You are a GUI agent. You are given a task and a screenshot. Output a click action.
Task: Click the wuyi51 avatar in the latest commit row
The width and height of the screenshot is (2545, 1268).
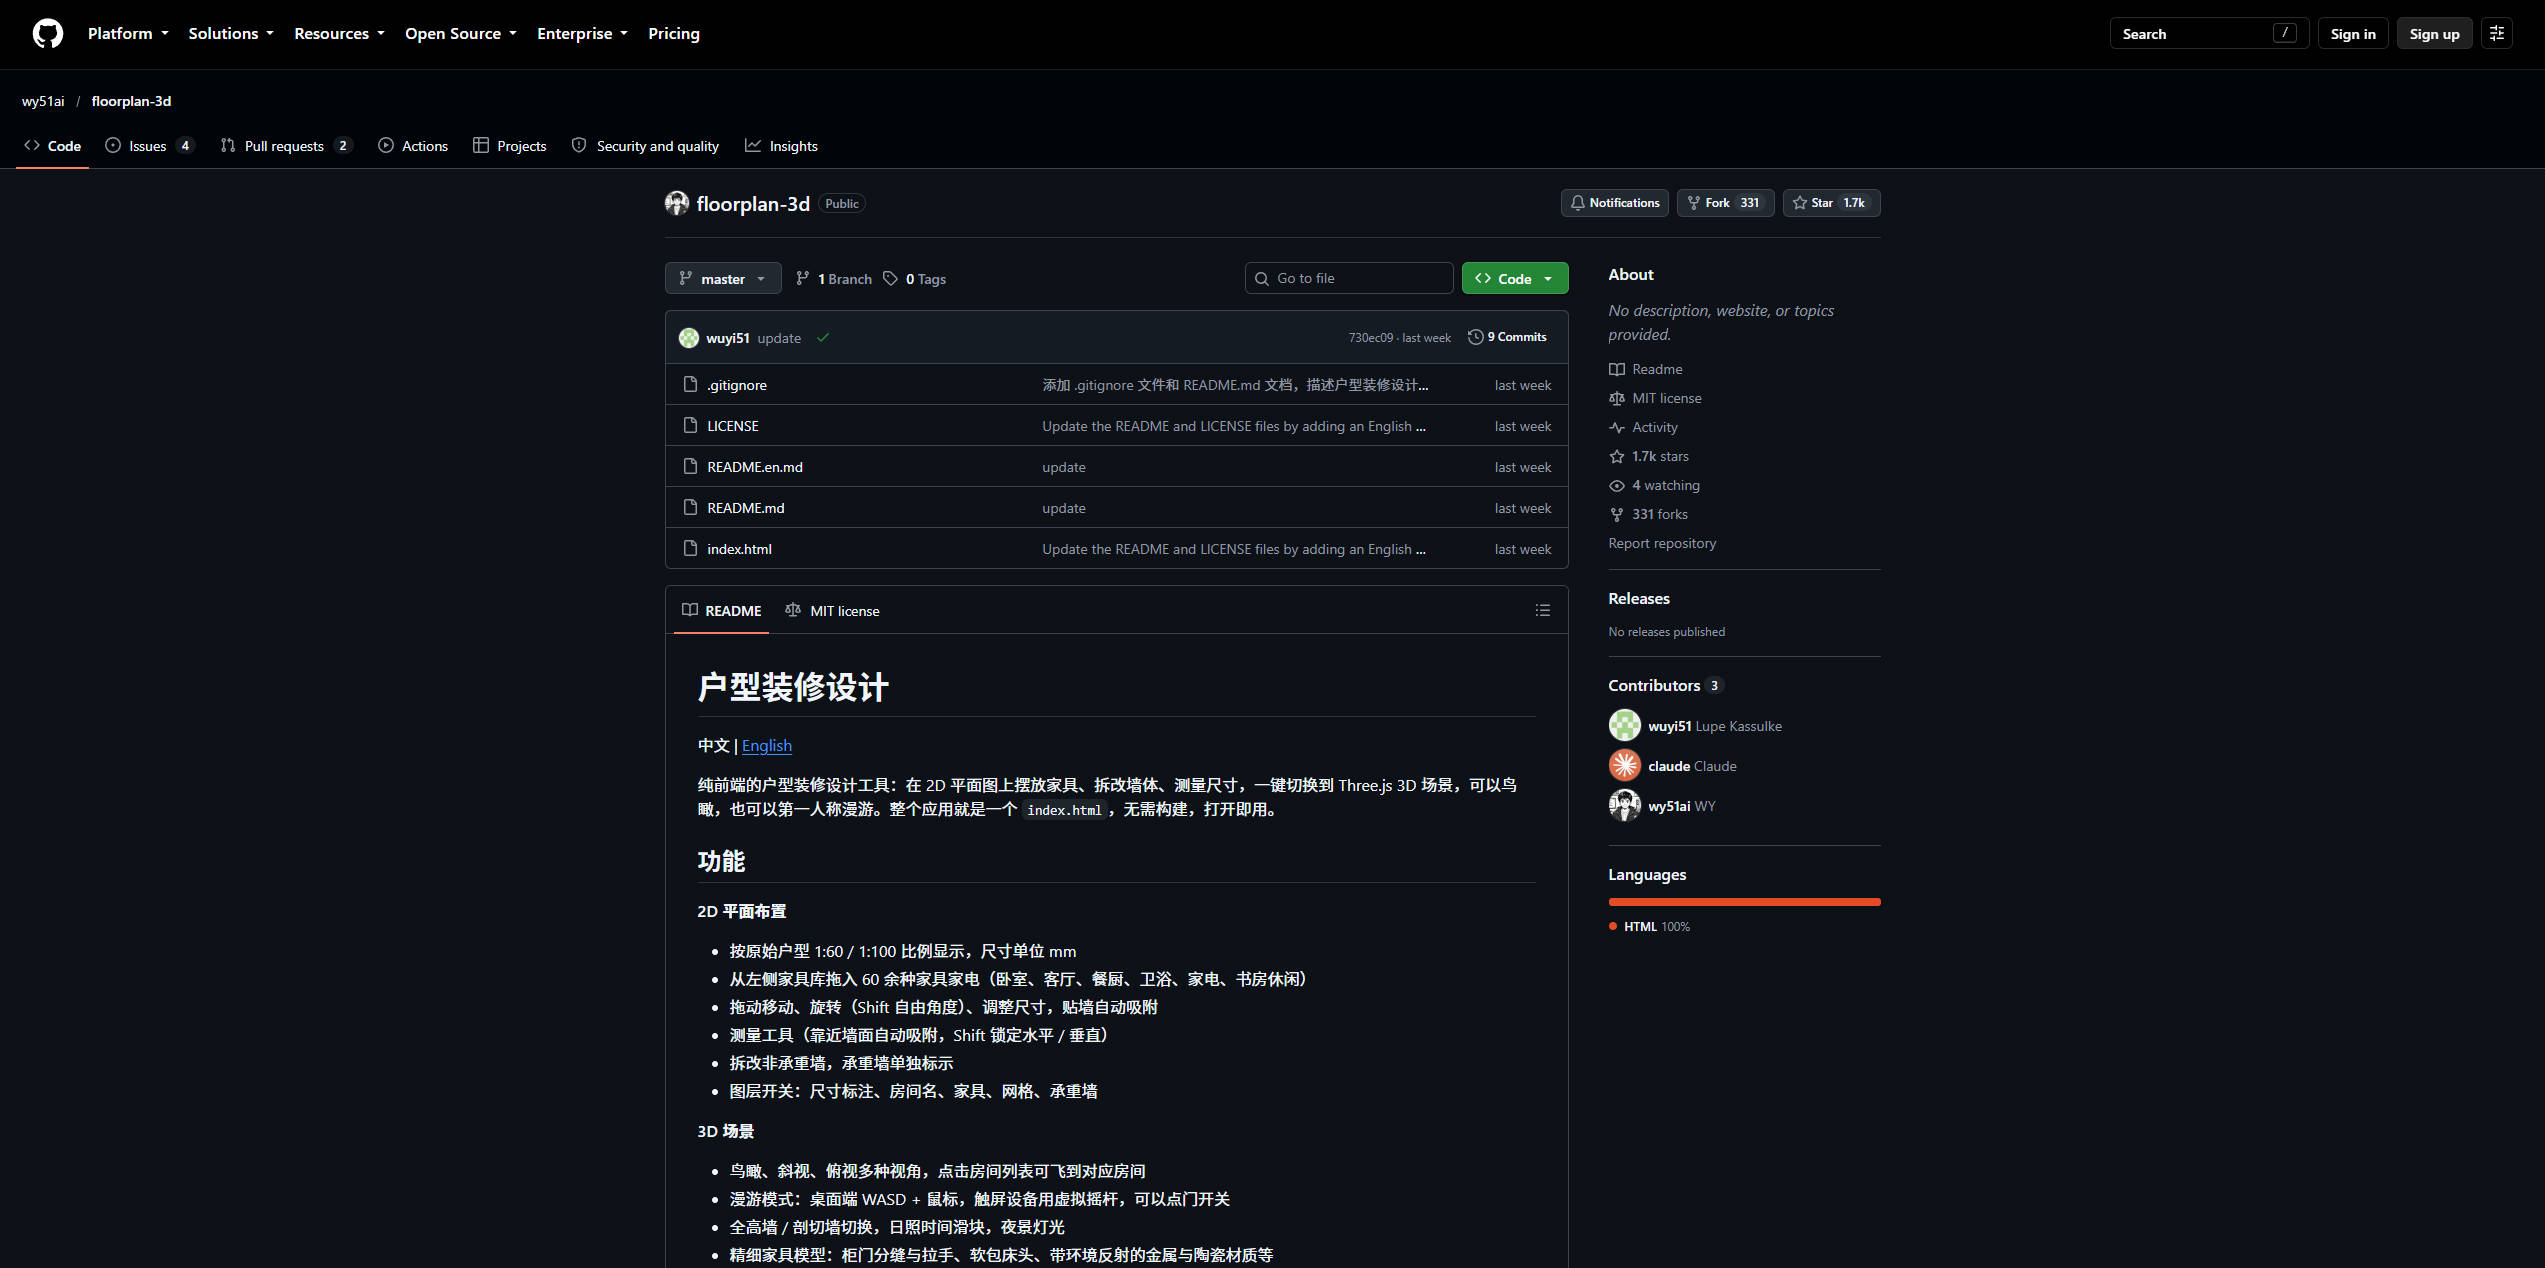(x=689, y=338)
